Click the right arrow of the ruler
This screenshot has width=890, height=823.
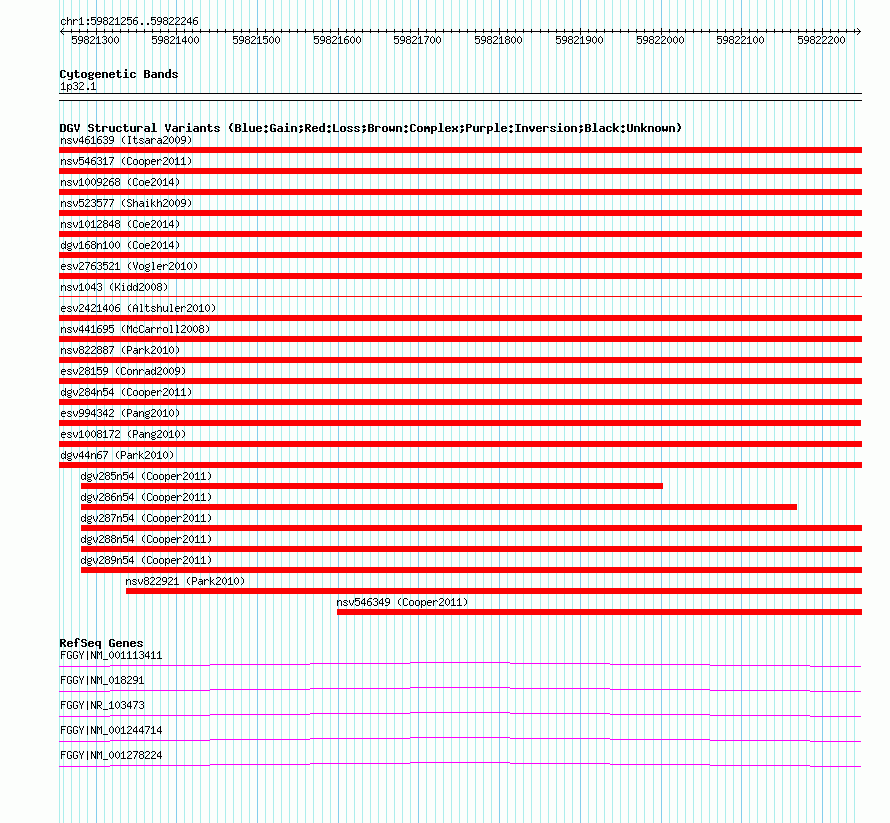(858, 31)
